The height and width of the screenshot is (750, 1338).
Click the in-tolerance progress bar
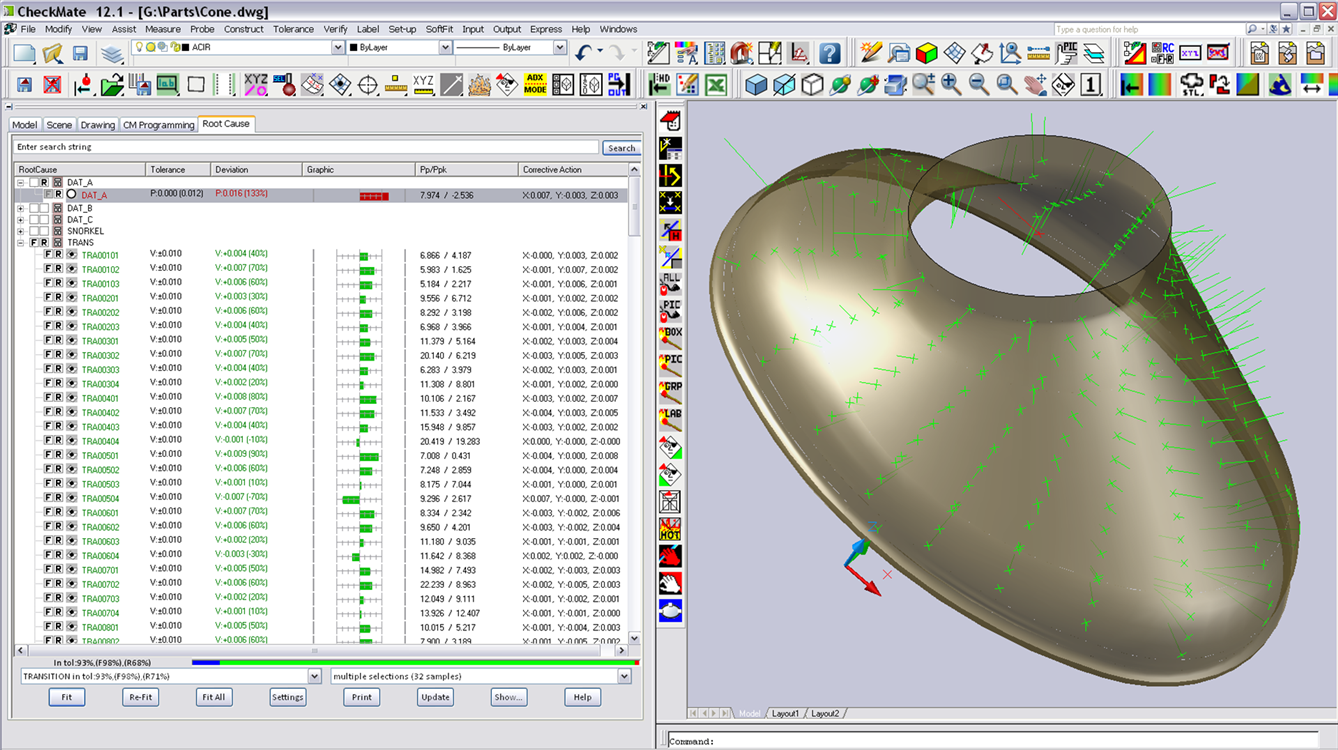pos(415,662)
